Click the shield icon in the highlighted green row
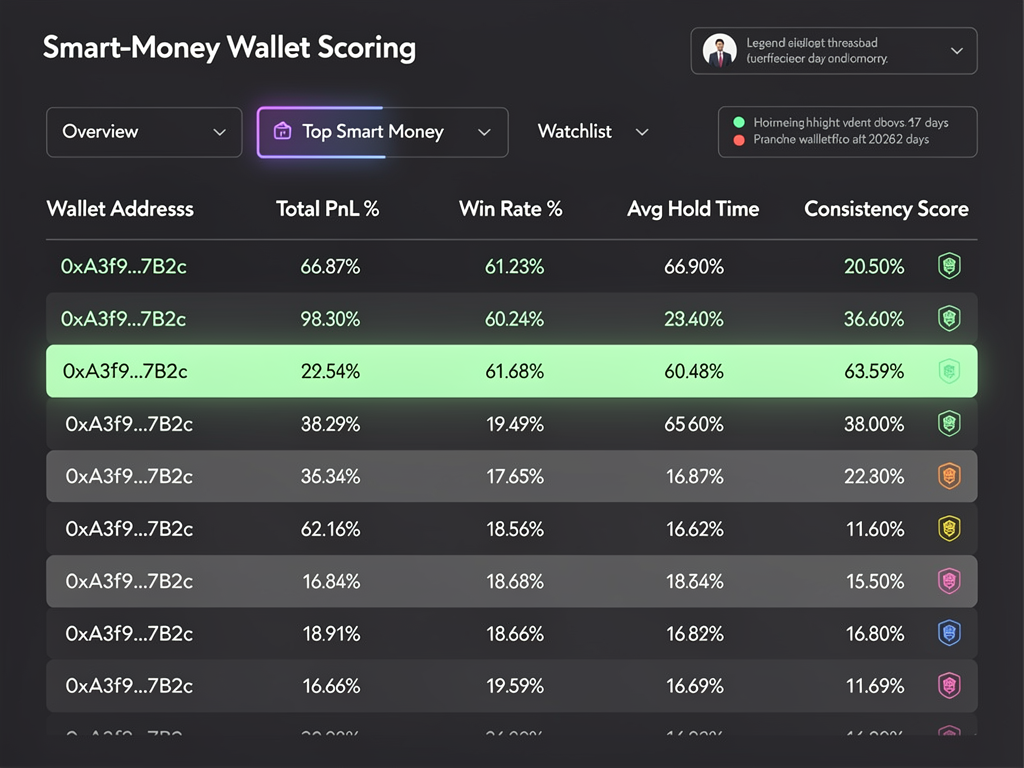Viewport: 1024px width, 768px height. [x=949, y=371]
